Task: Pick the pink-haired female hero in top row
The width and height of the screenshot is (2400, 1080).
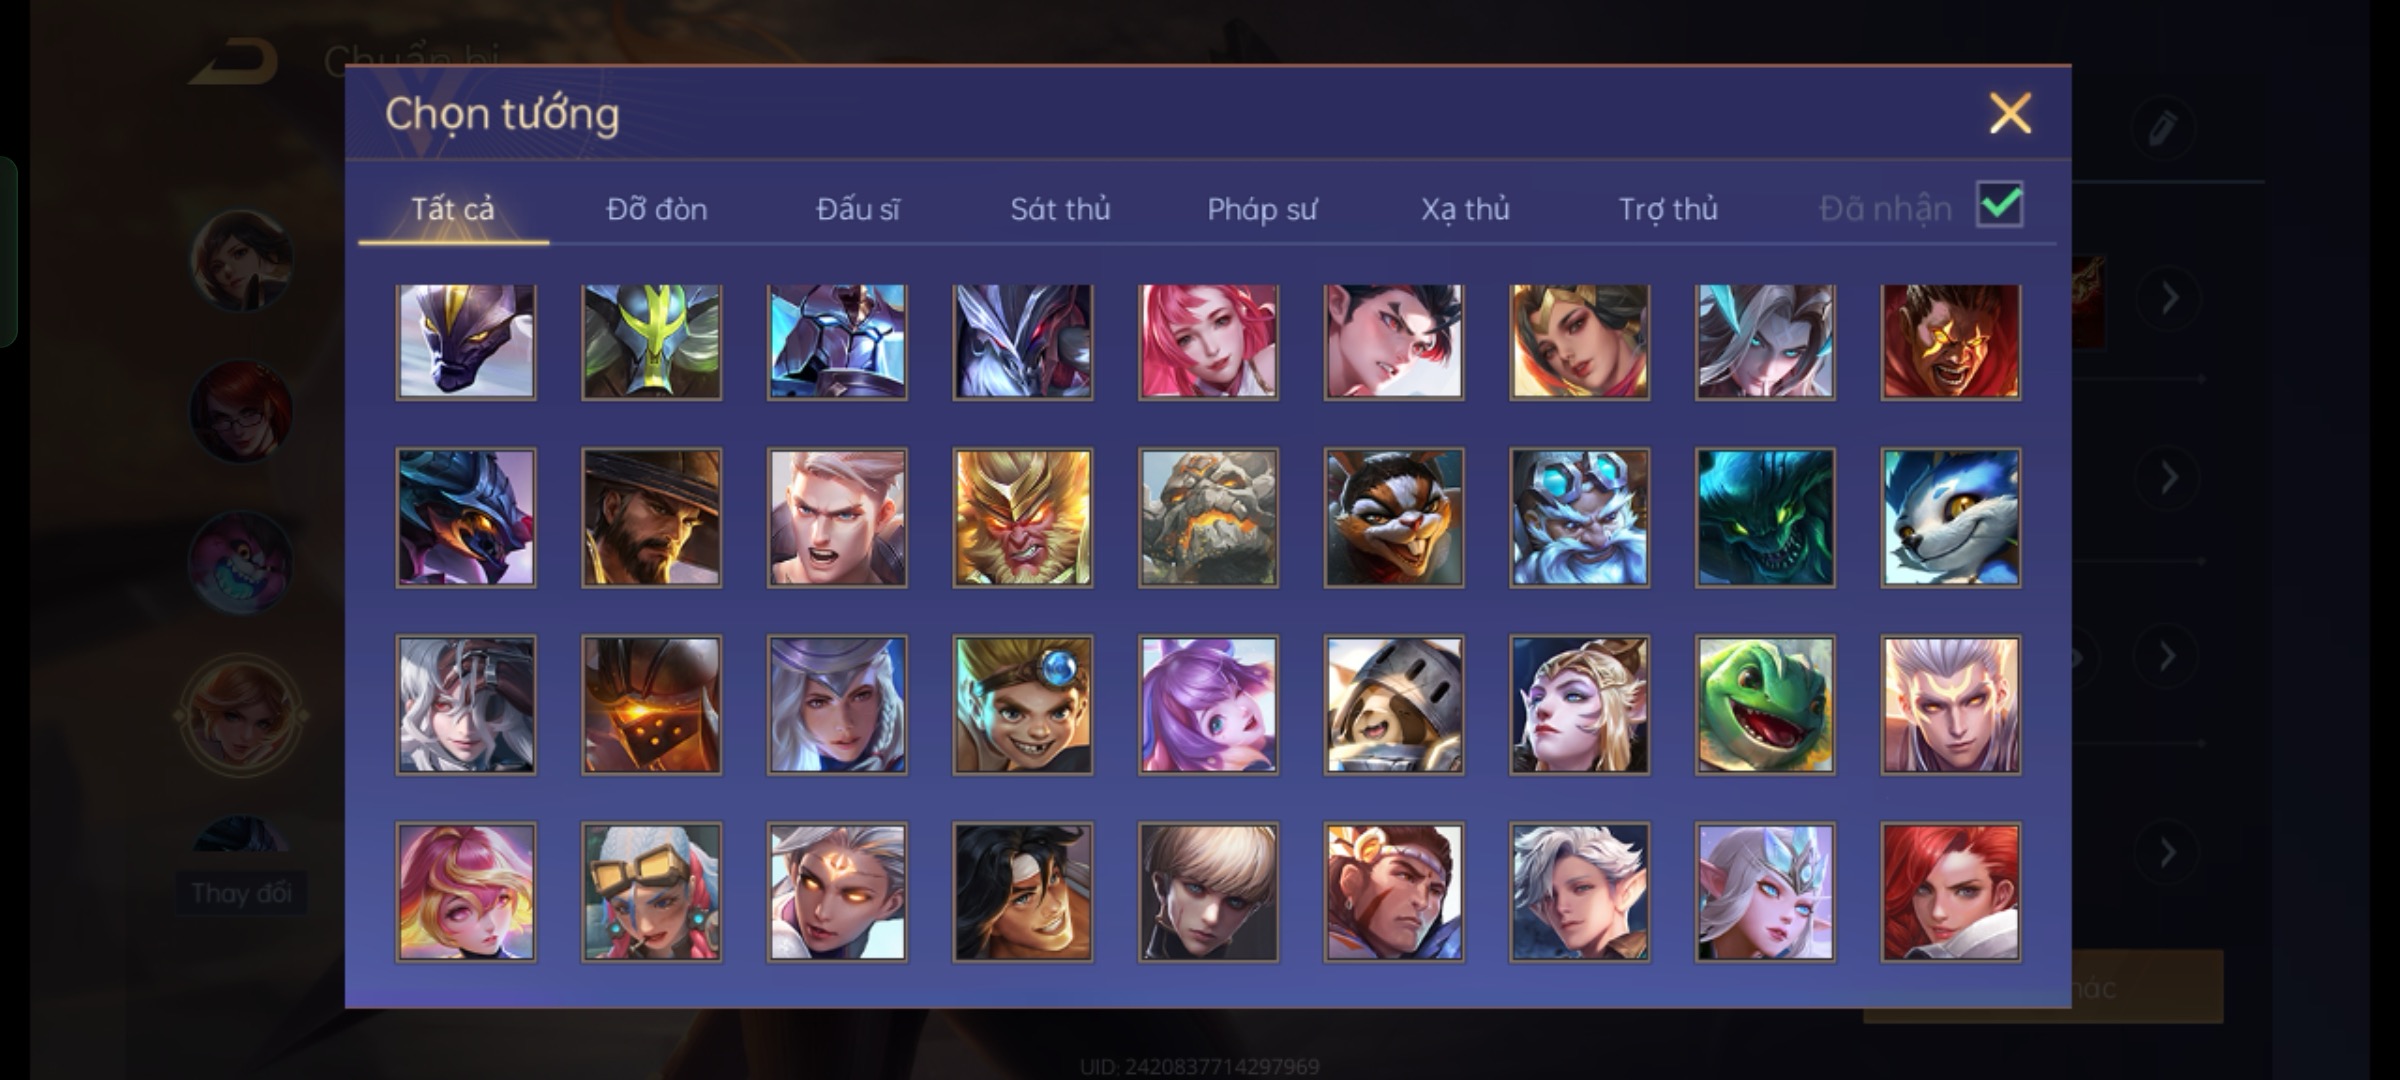Action: (1208, 341)
